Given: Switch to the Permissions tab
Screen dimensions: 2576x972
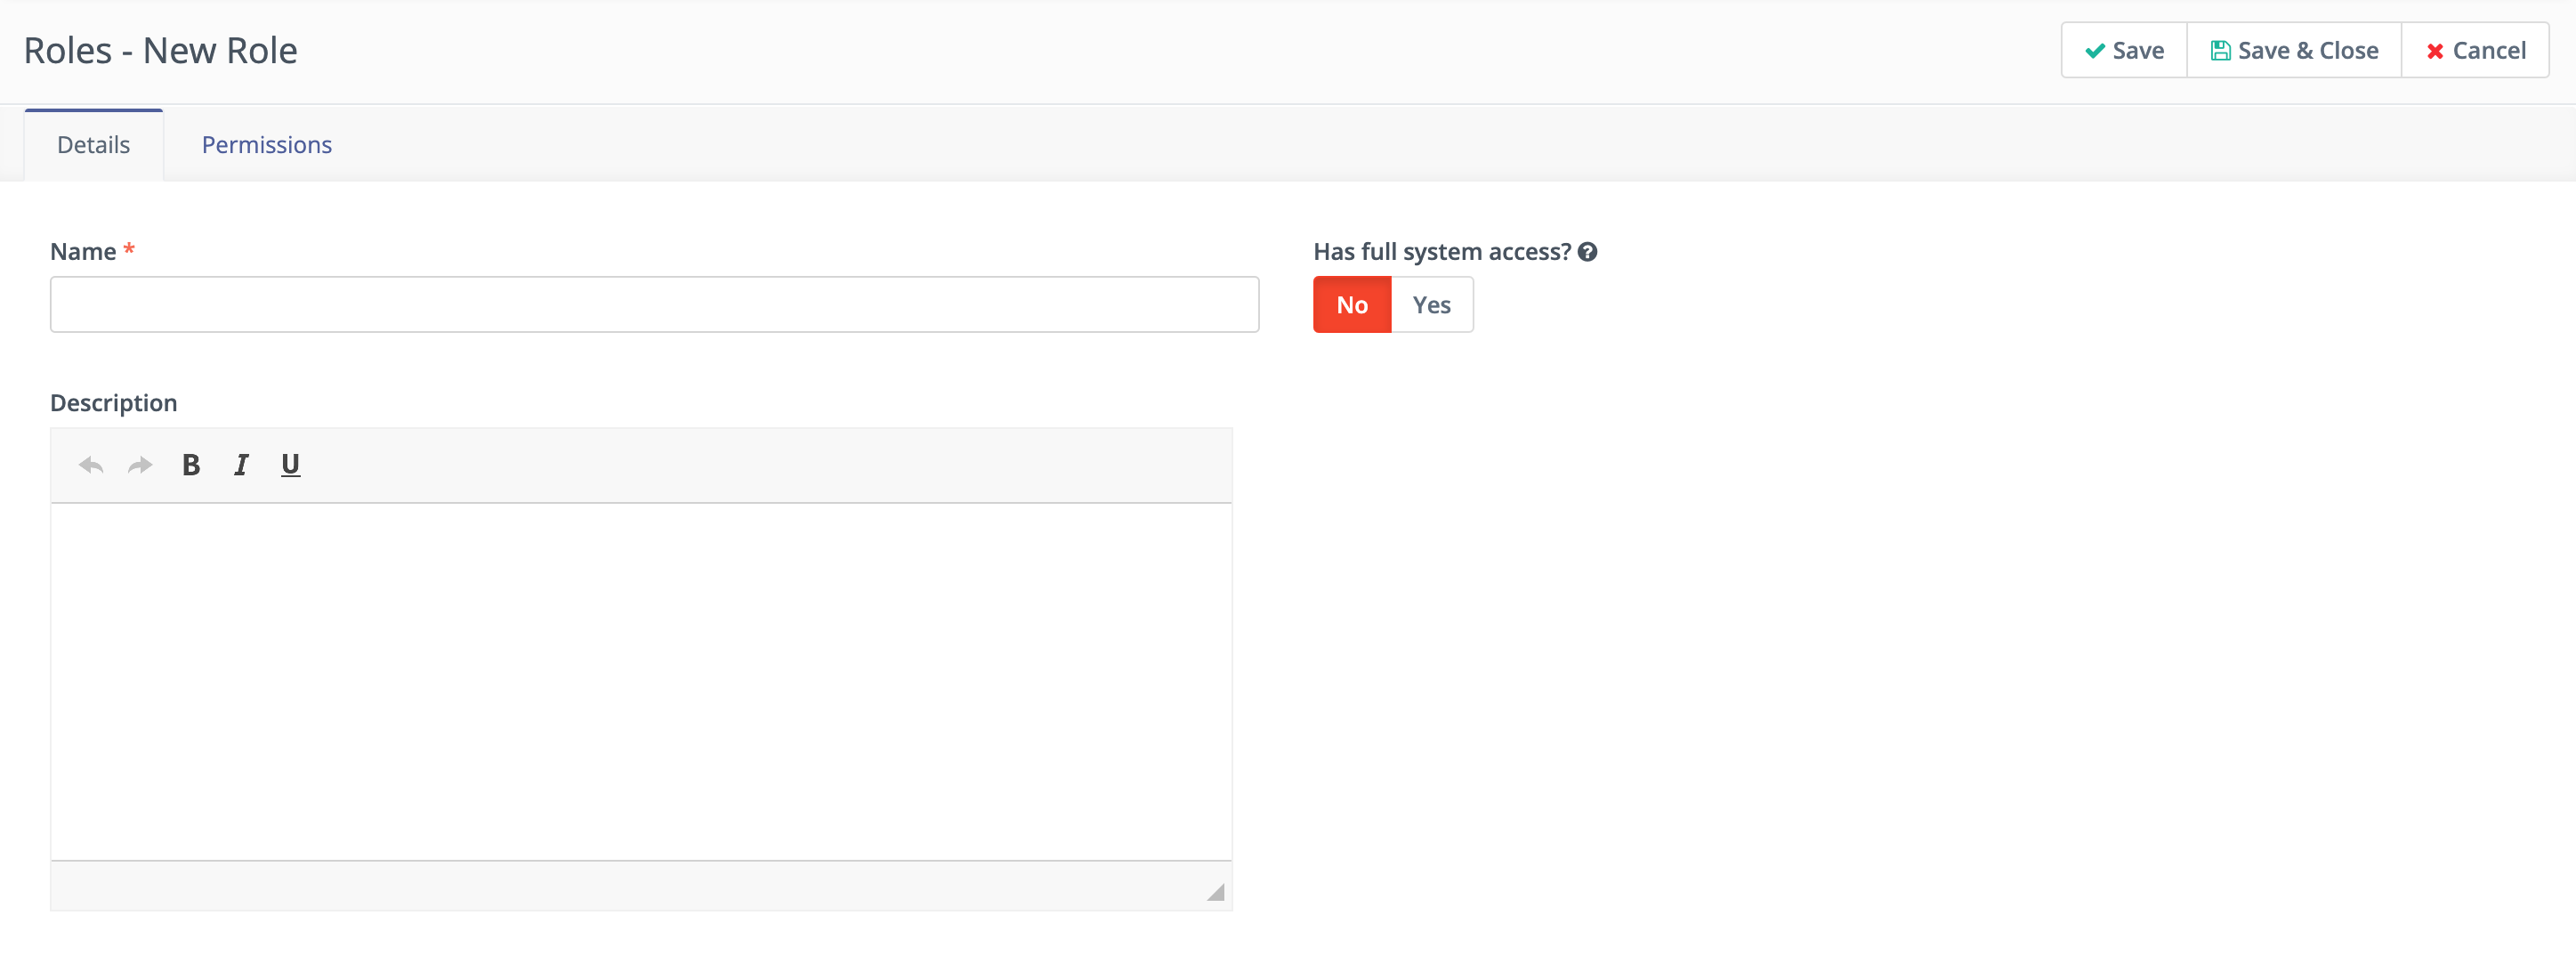Looking at the screenshot, I should click(x=266, y=145).
